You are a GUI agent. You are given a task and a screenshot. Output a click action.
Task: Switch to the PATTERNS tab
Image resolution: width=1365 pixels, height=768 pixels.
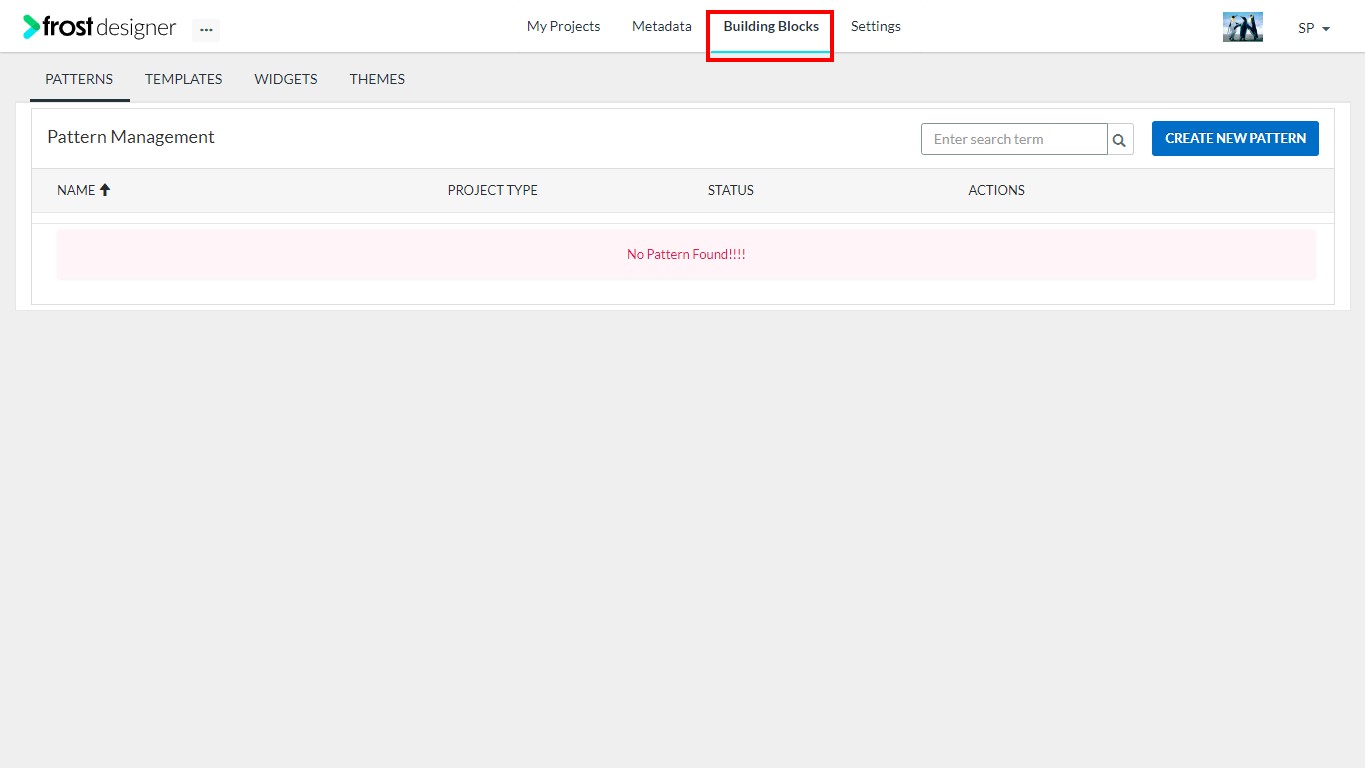point(79,79)
